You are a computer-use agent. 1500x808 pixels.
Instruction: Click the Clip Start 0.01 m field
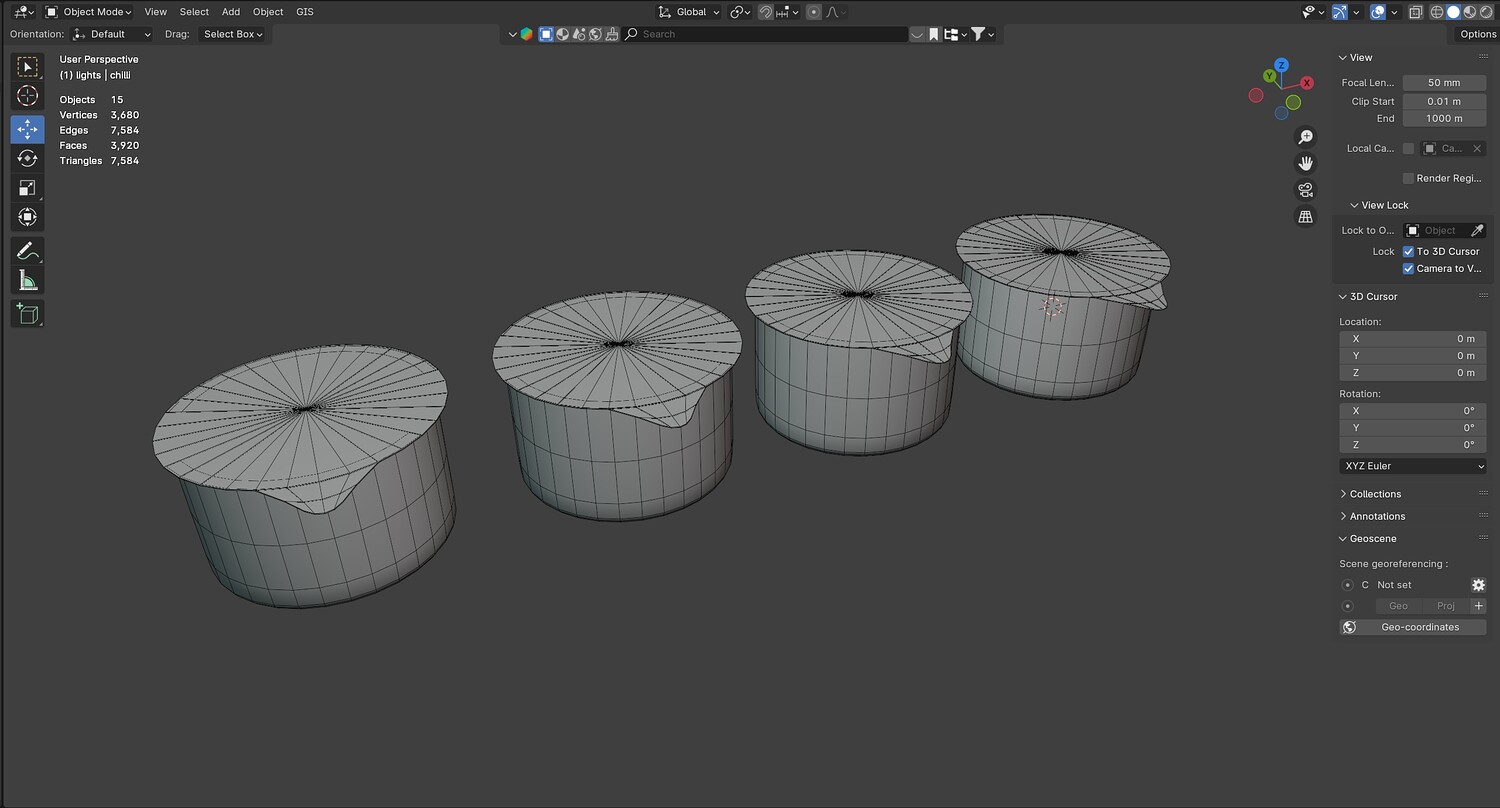coord(1444,101)
